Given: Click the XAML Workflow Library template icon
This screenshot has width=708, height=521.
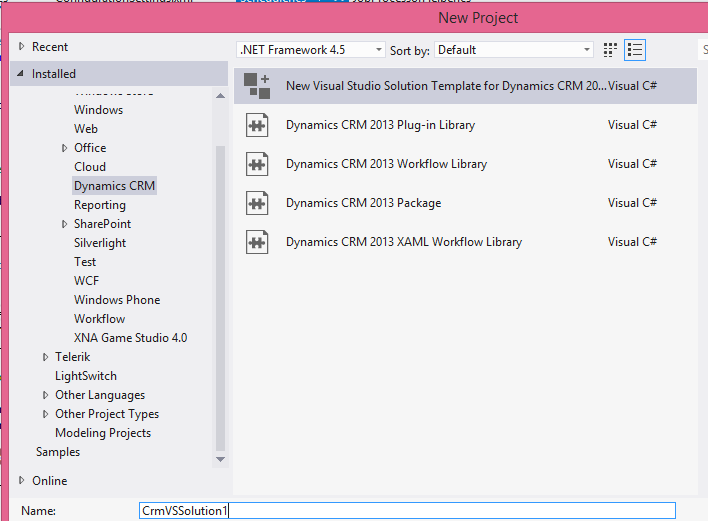Looking at the screenshot, I should [x=258, y=242].
